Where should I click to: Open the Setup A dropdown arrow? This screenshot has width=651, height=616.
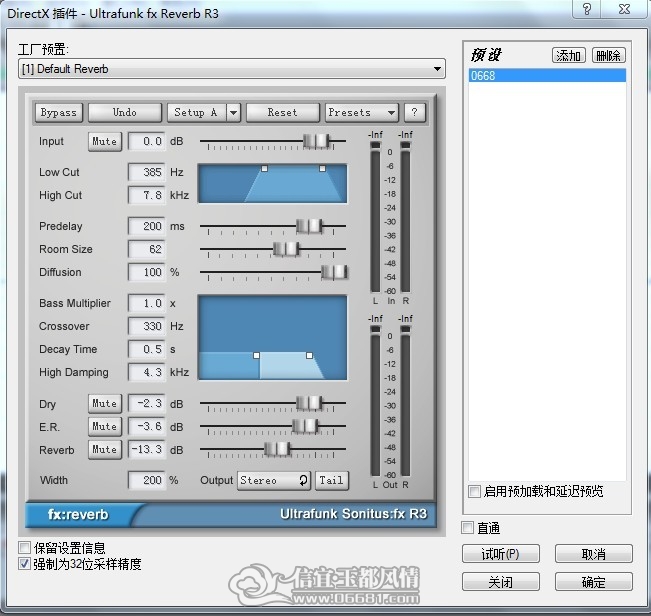pos(233,112)
